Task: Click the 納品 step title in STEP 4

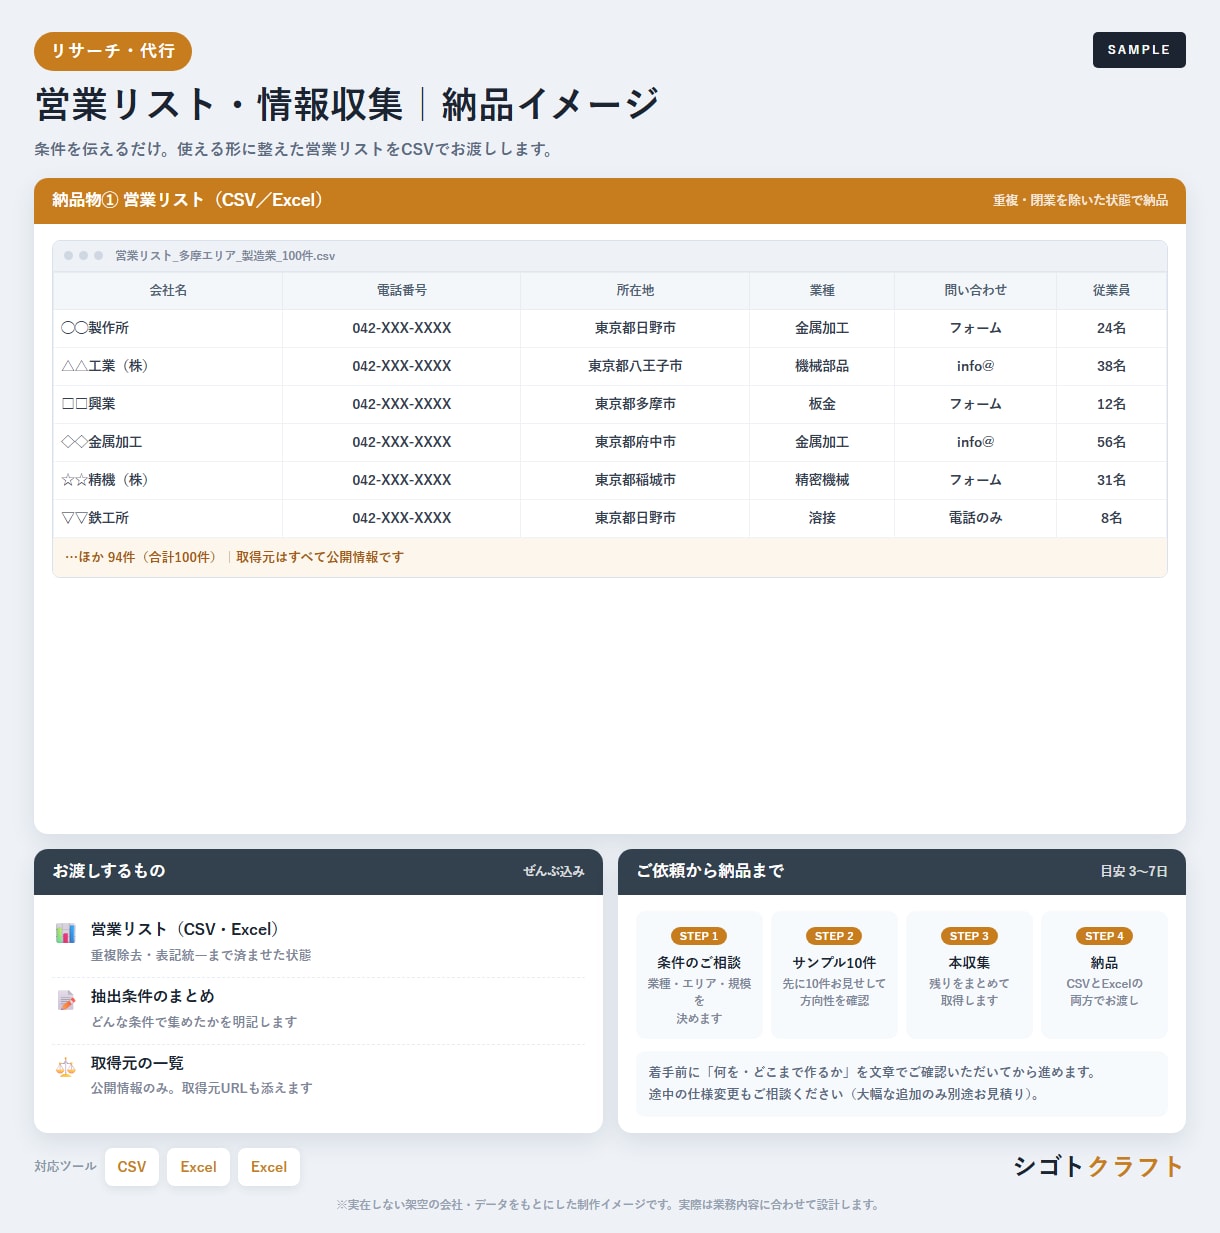Action: tap(1105, 962)
